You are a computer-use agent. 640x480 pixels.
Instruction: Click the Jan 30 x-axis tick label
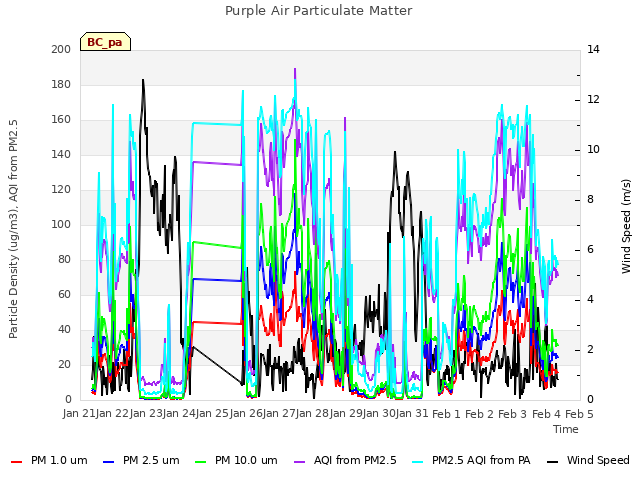[x=380, y=413]
